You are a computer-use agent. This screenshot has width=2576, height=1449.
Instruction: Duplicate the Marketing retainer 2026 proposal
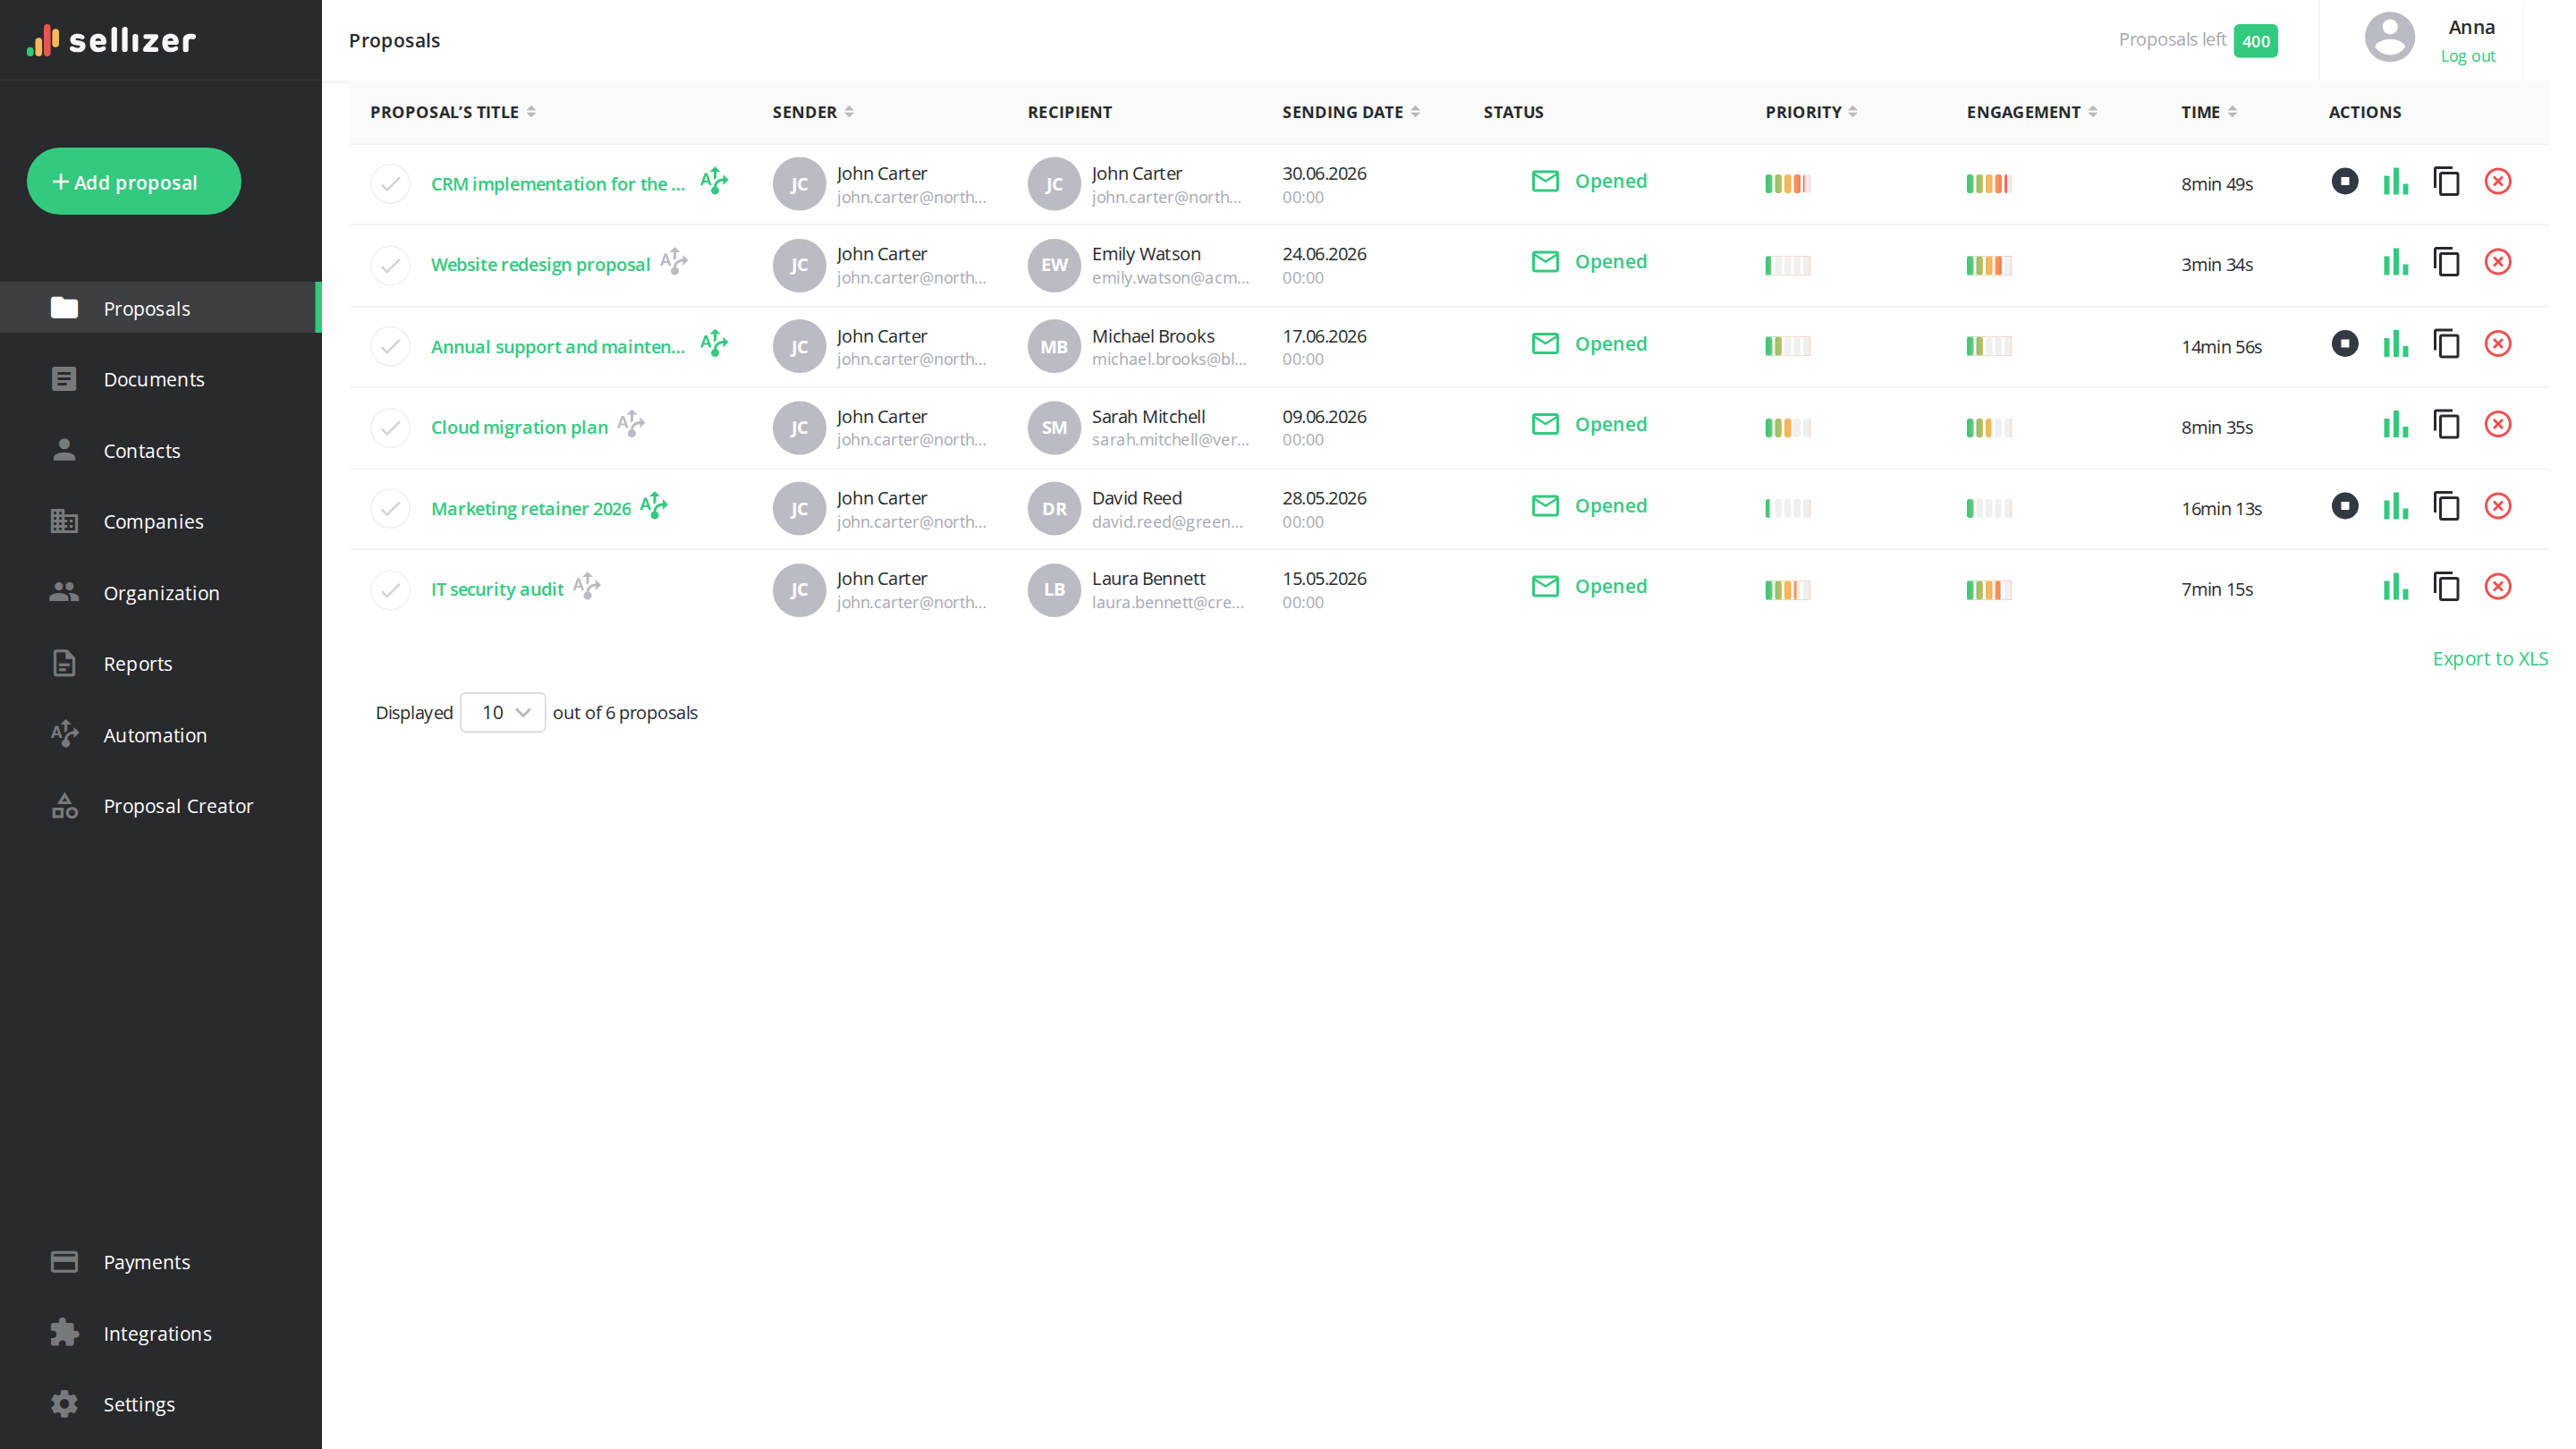pyautogui.click(x=2446, y=506)
